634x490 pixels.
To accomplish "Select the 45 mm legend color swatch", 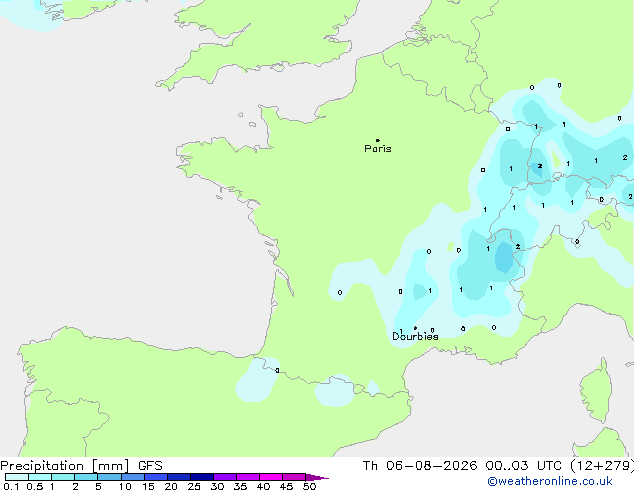I will 294,477.
